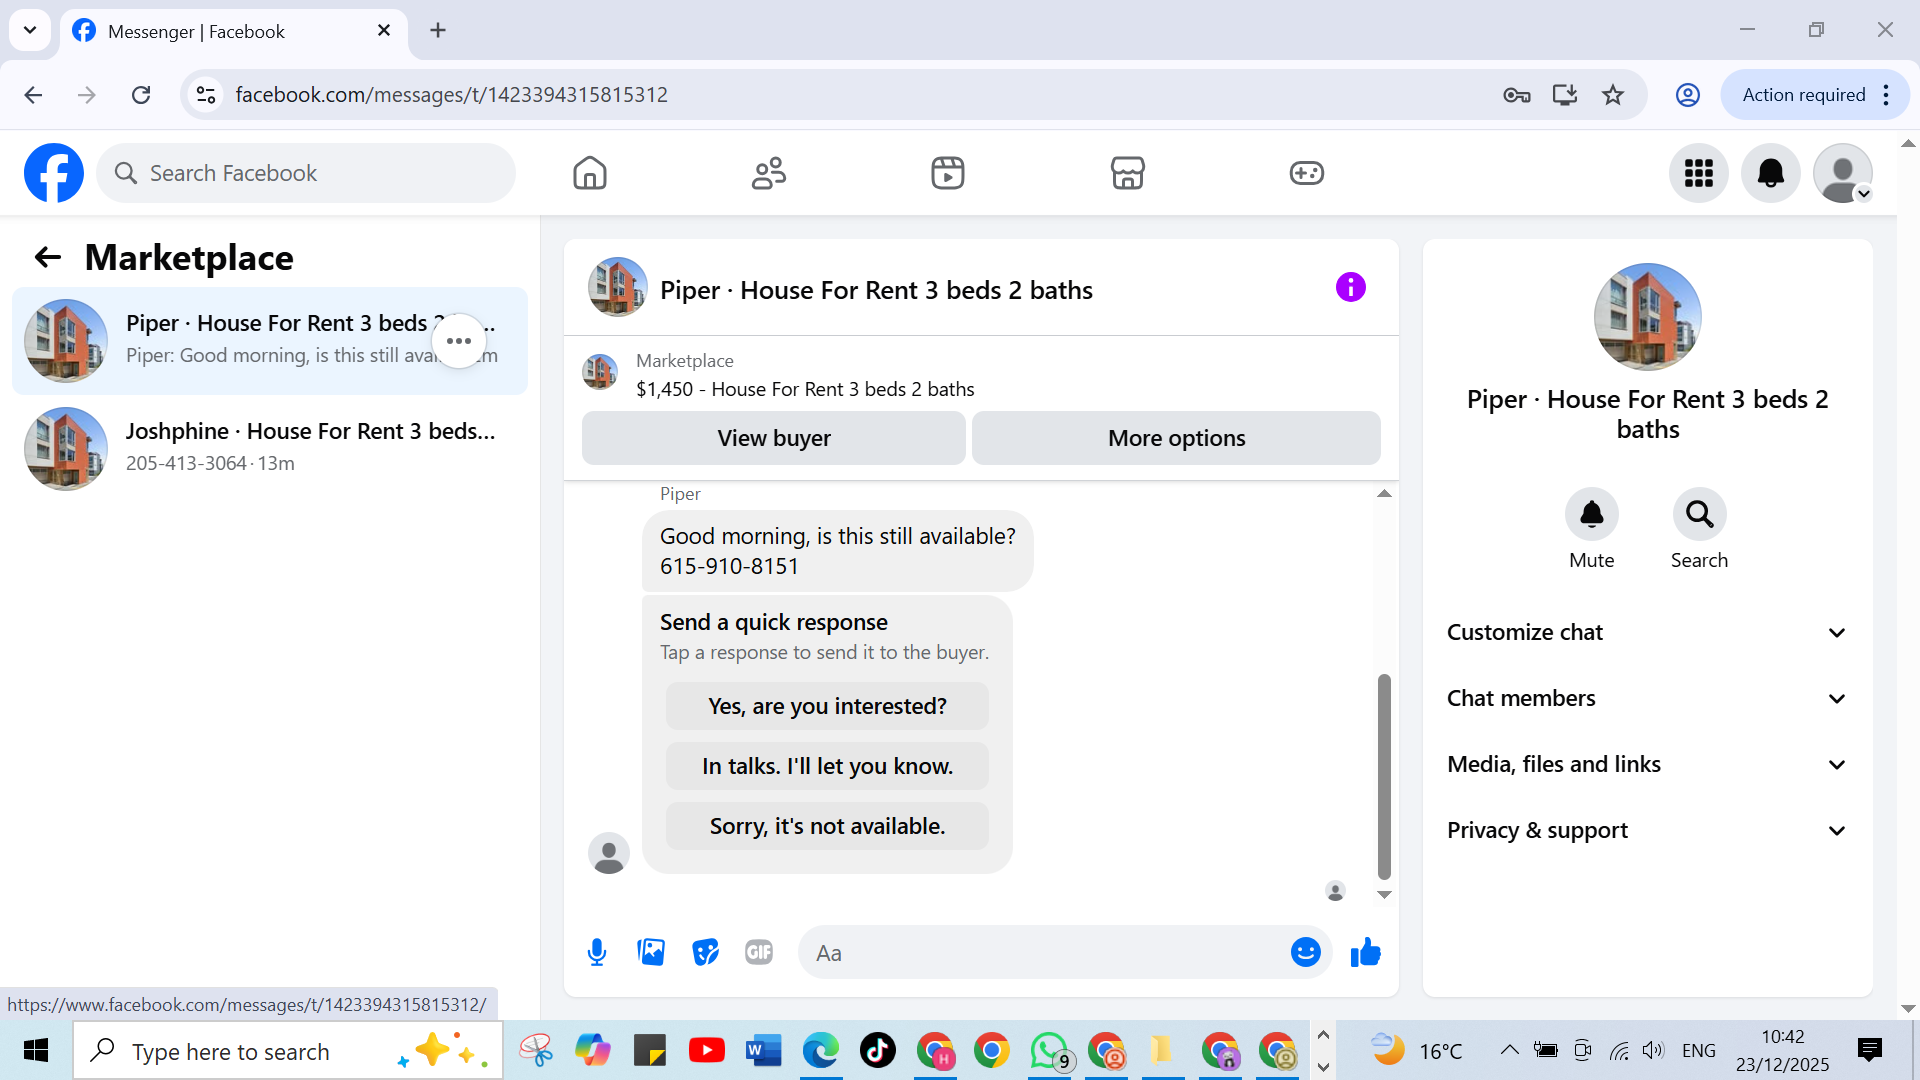Click the chat scrollbar thumb
The height and width of the screenshot is (1080, 1920).
click(x=1384, y=775)
